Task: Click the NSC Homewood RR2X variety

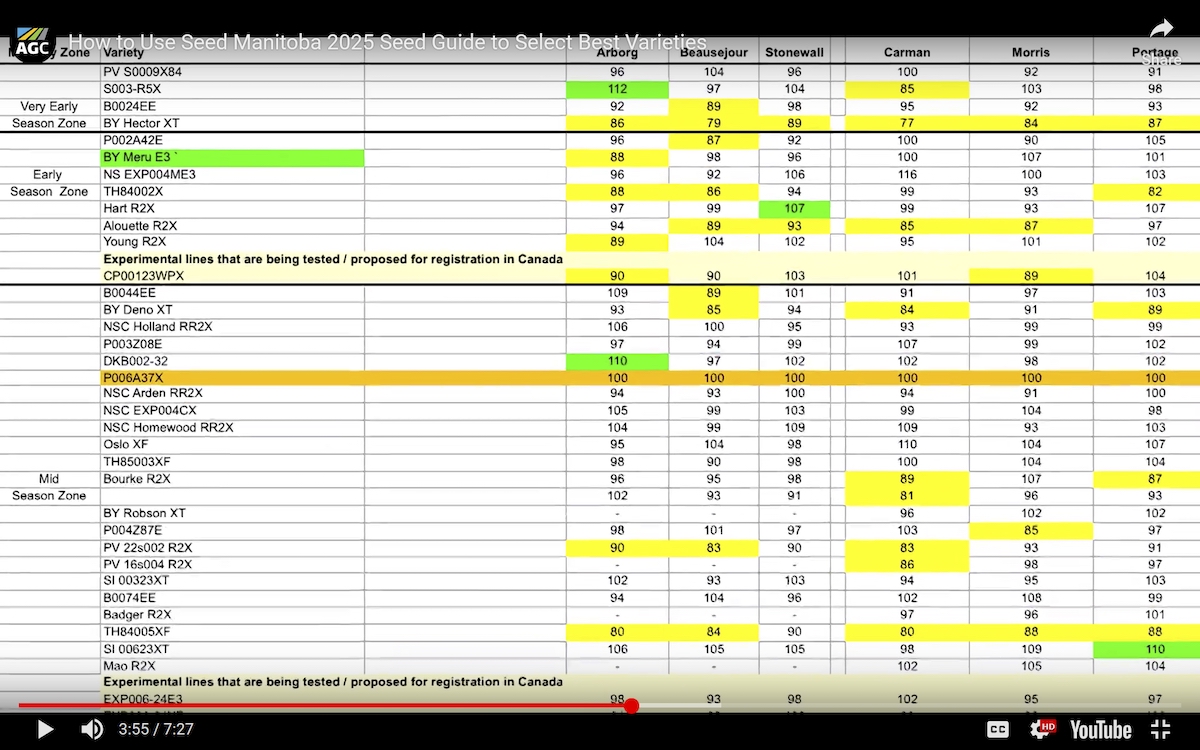Action: (x=168, y=427)
